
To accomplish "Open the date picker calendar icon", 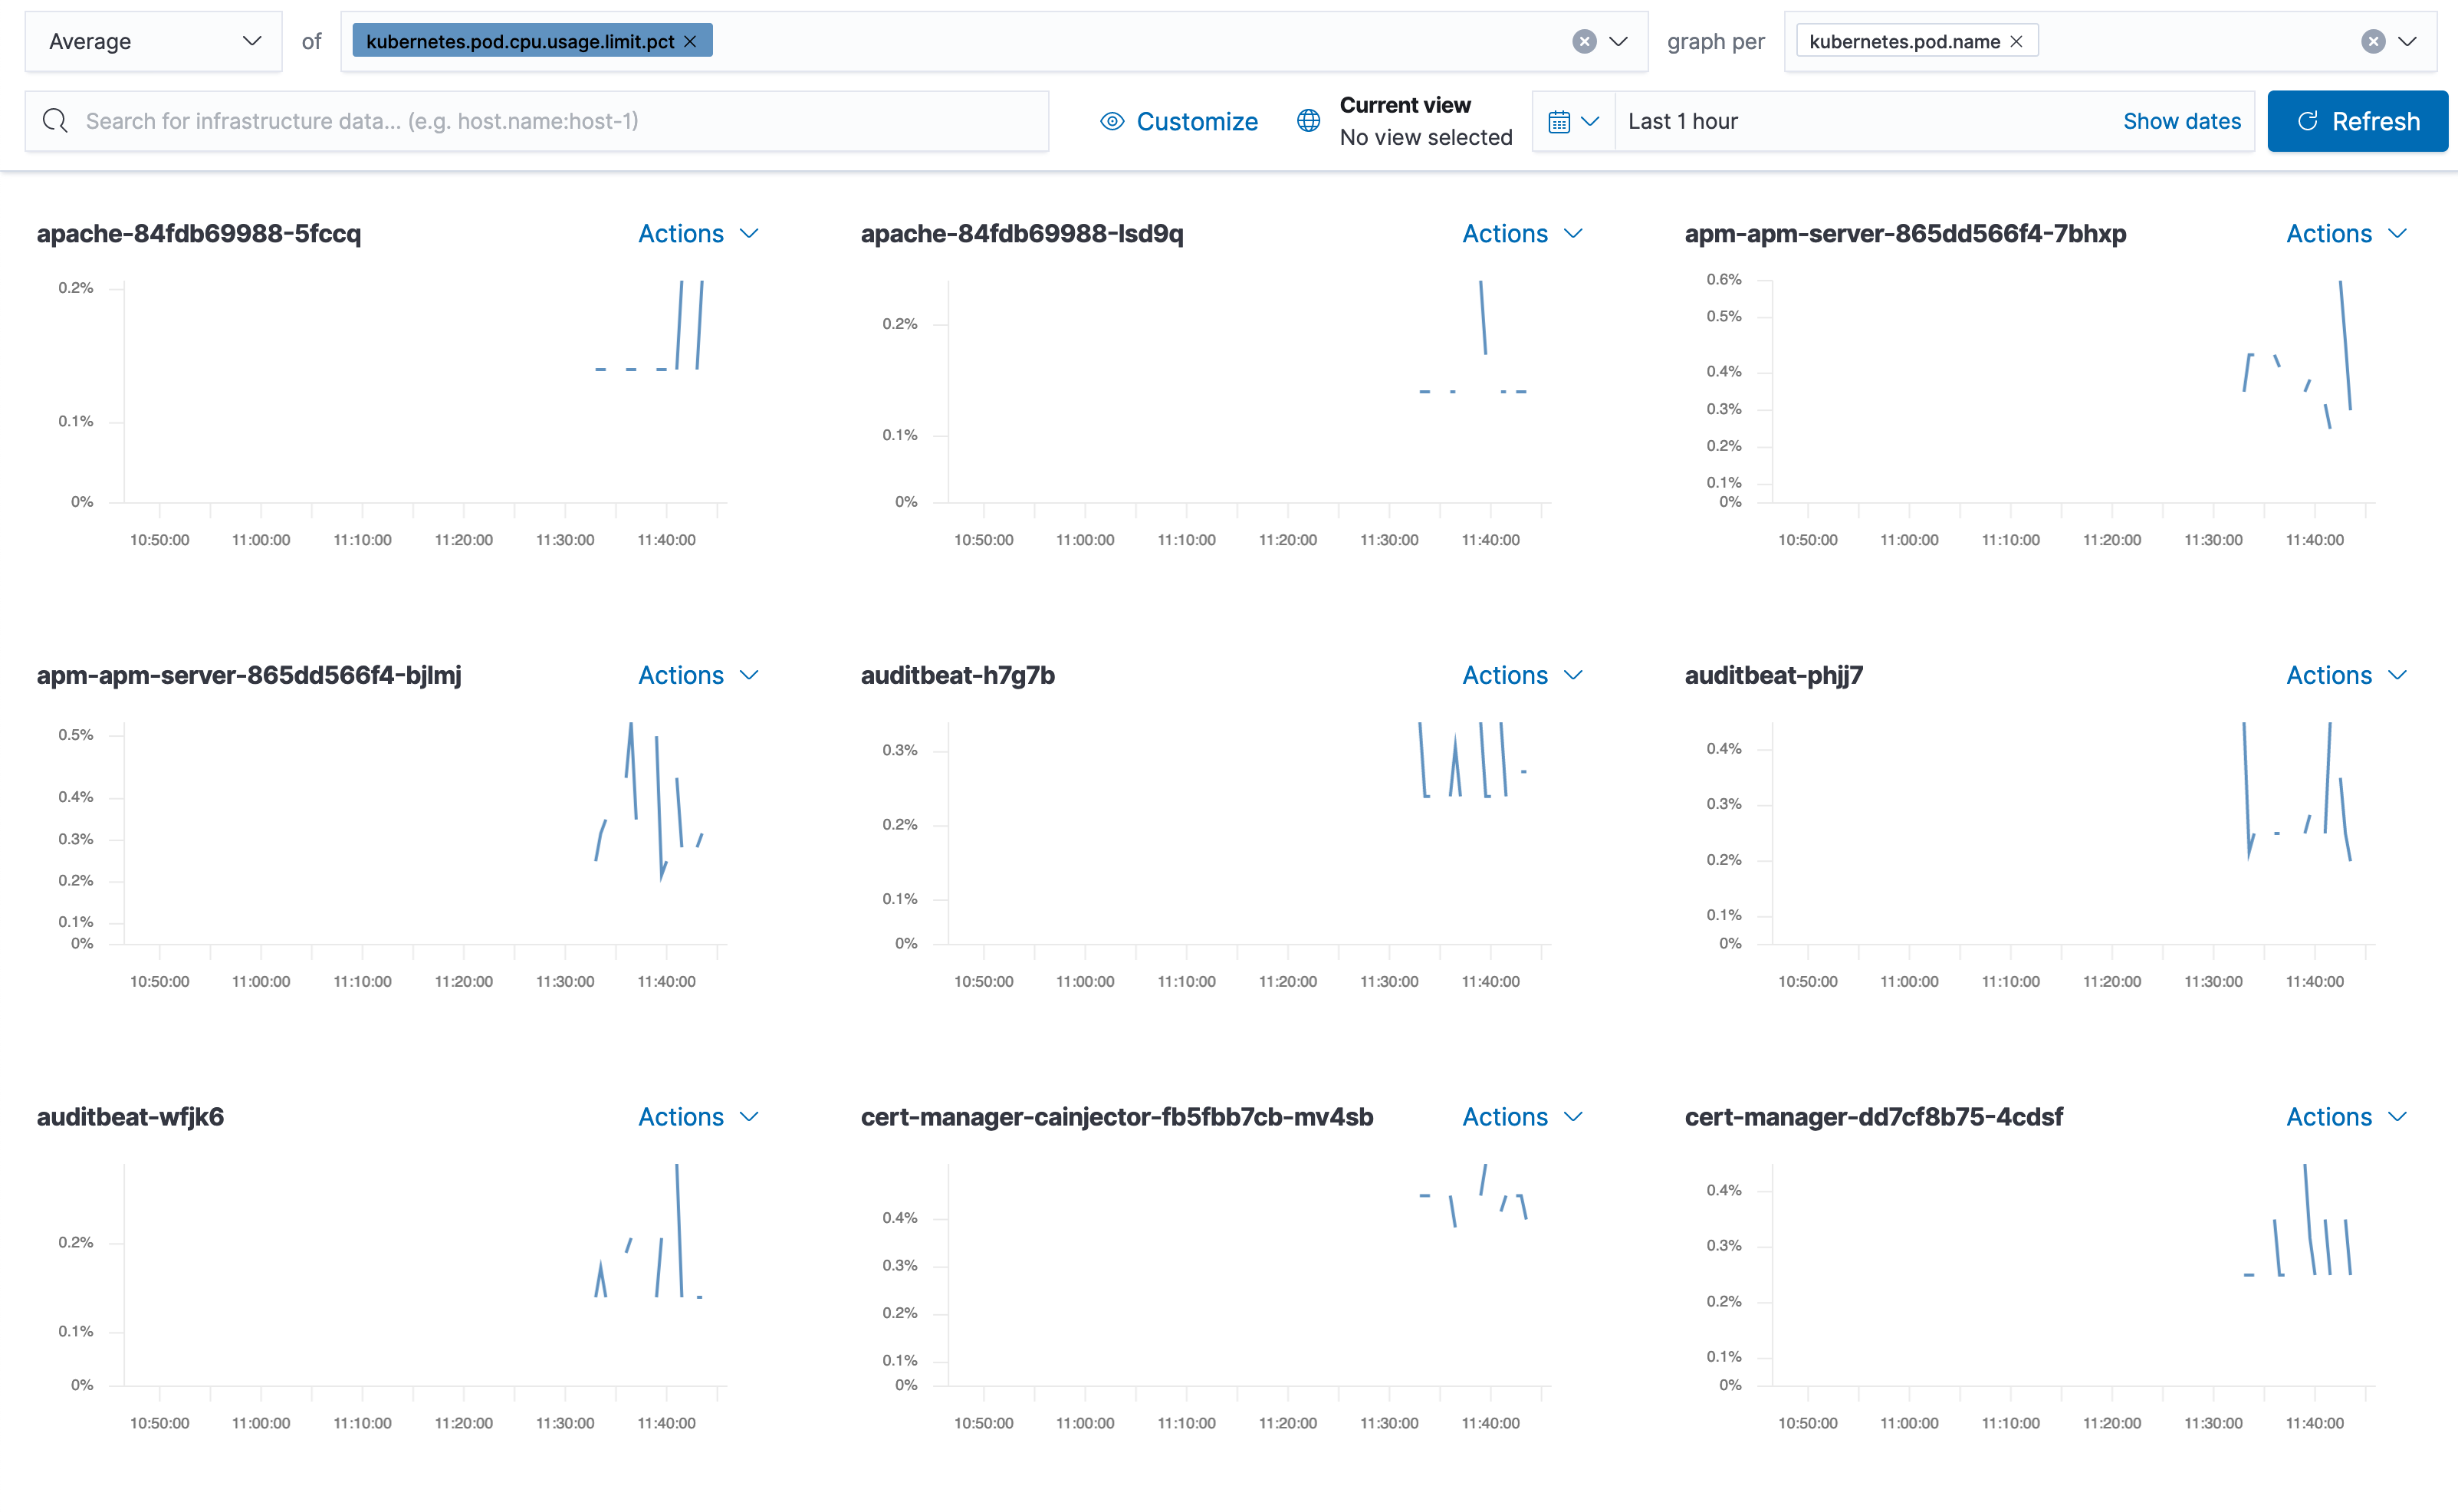I will click(x=1561, y=121).
